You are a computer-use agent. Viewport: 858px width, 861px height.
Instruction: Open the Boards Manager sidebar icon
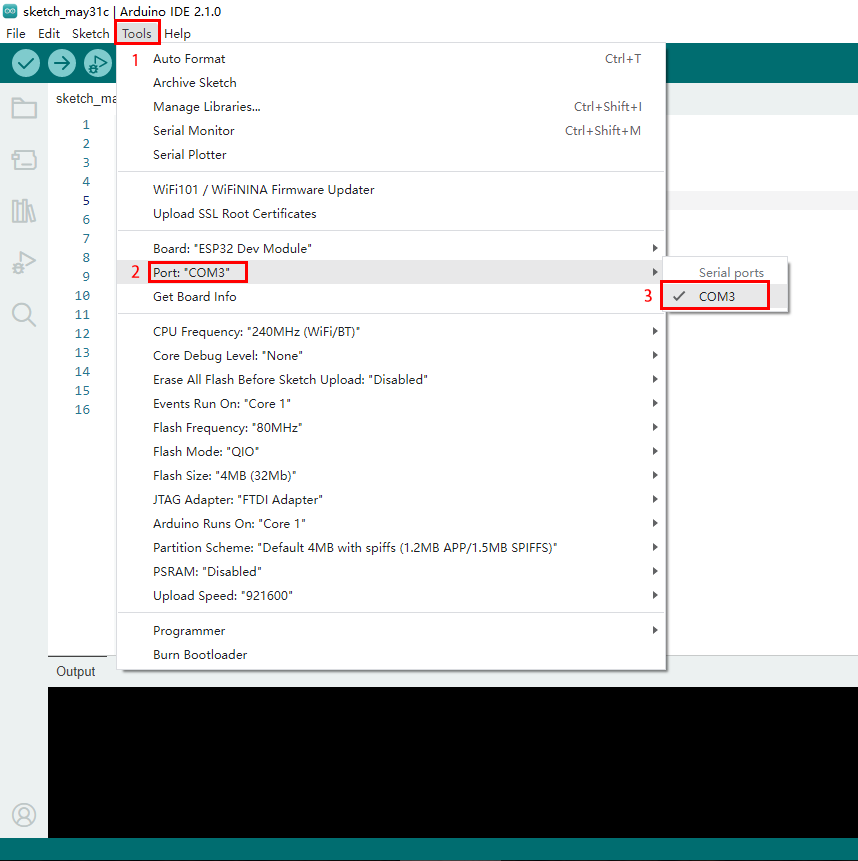pyautogui.click(x=24, y=160)
